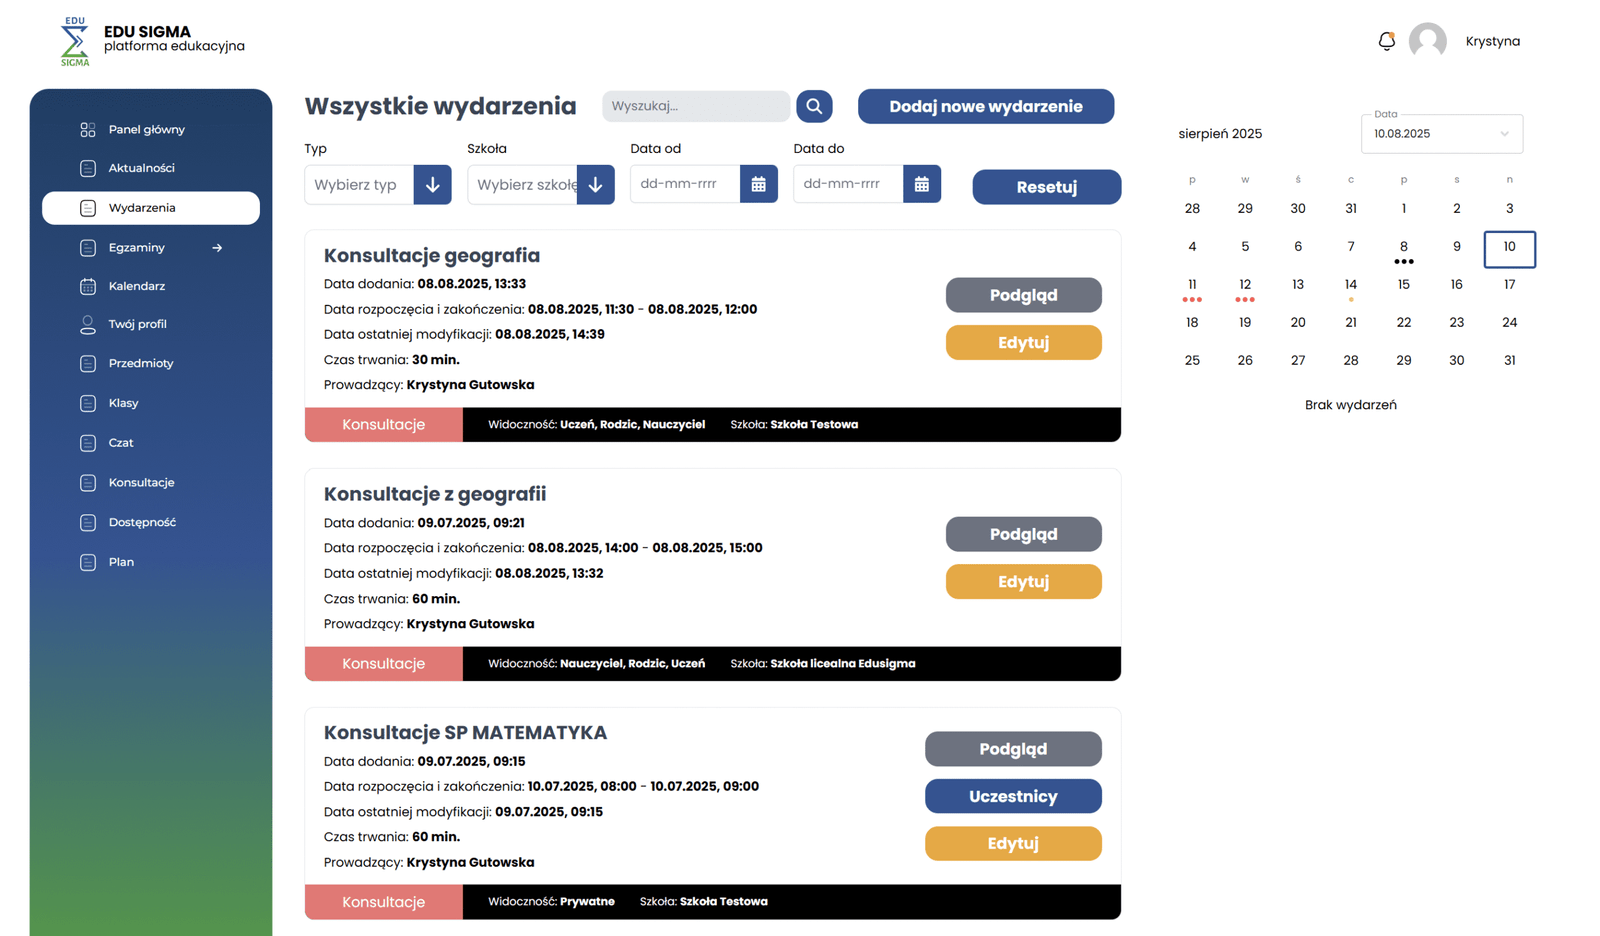Open Dostępność menu item
1600x936 pixels.
click(142, 522)
